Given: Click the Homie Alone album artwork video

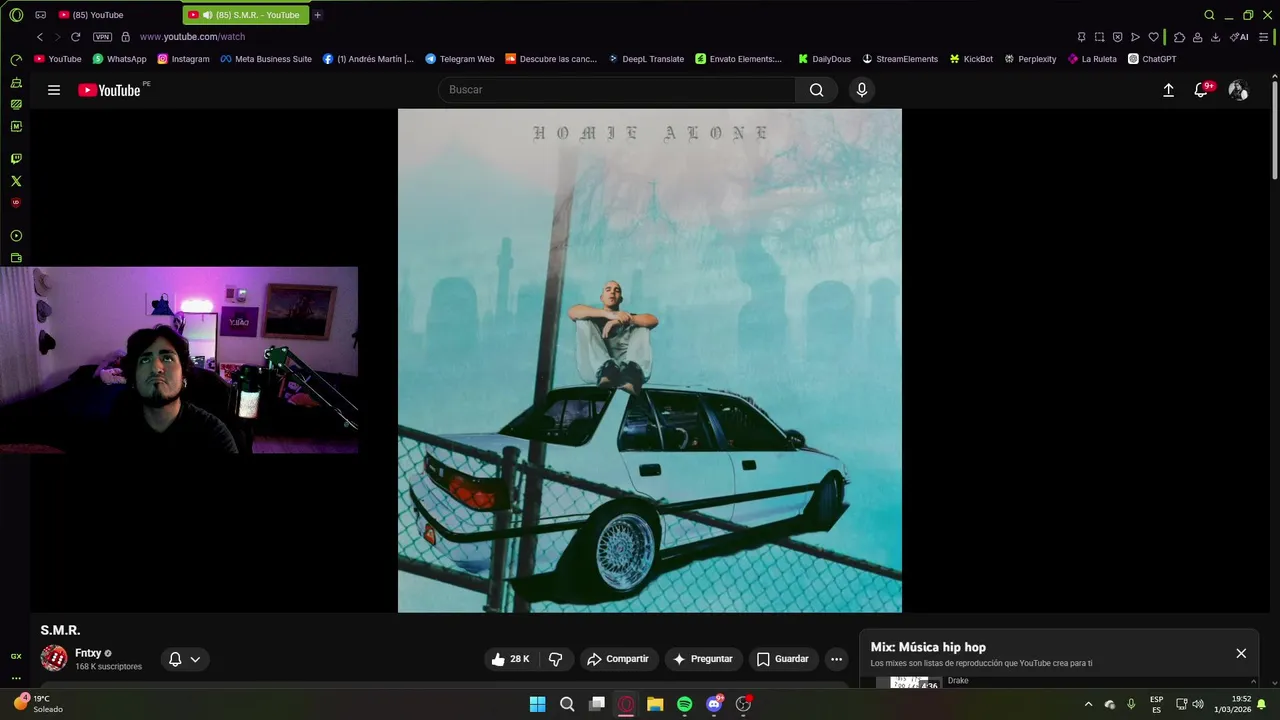Looking at the screenshot, I should point(650,361).
